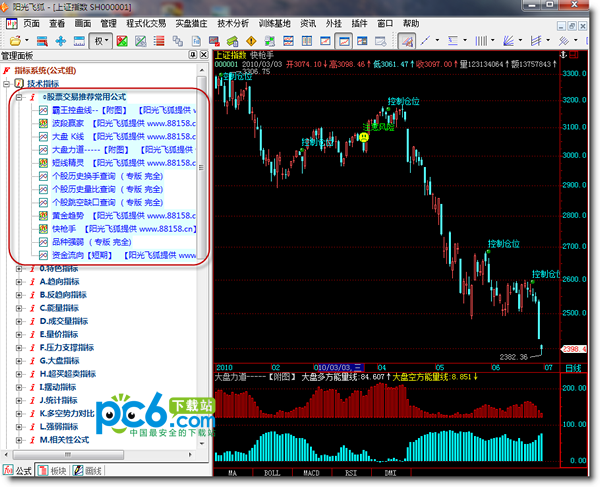Click the red and green diagonal chart icon

(122, 41)
